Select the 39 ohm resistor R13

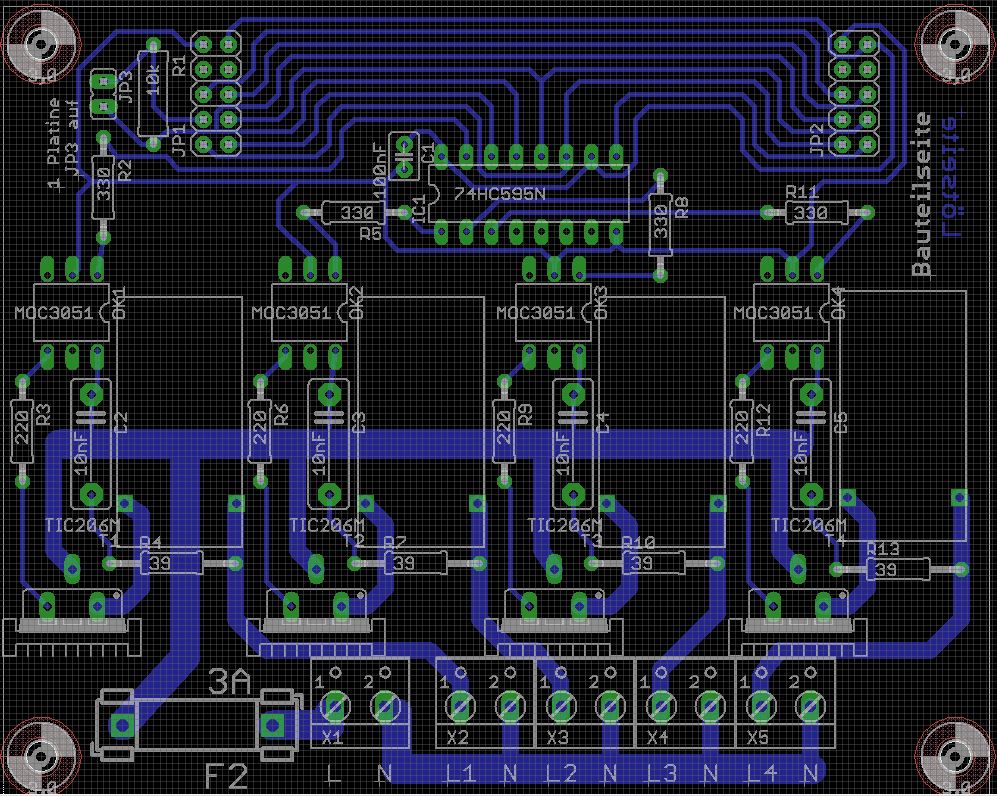898,569
